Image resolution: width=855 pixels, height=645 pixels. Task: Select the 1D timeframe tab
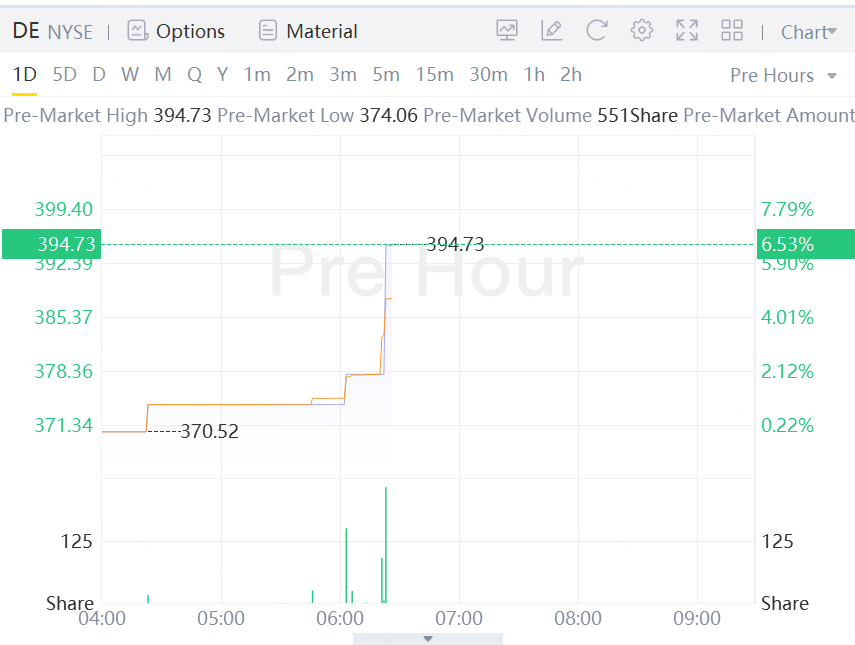(24, 75)
